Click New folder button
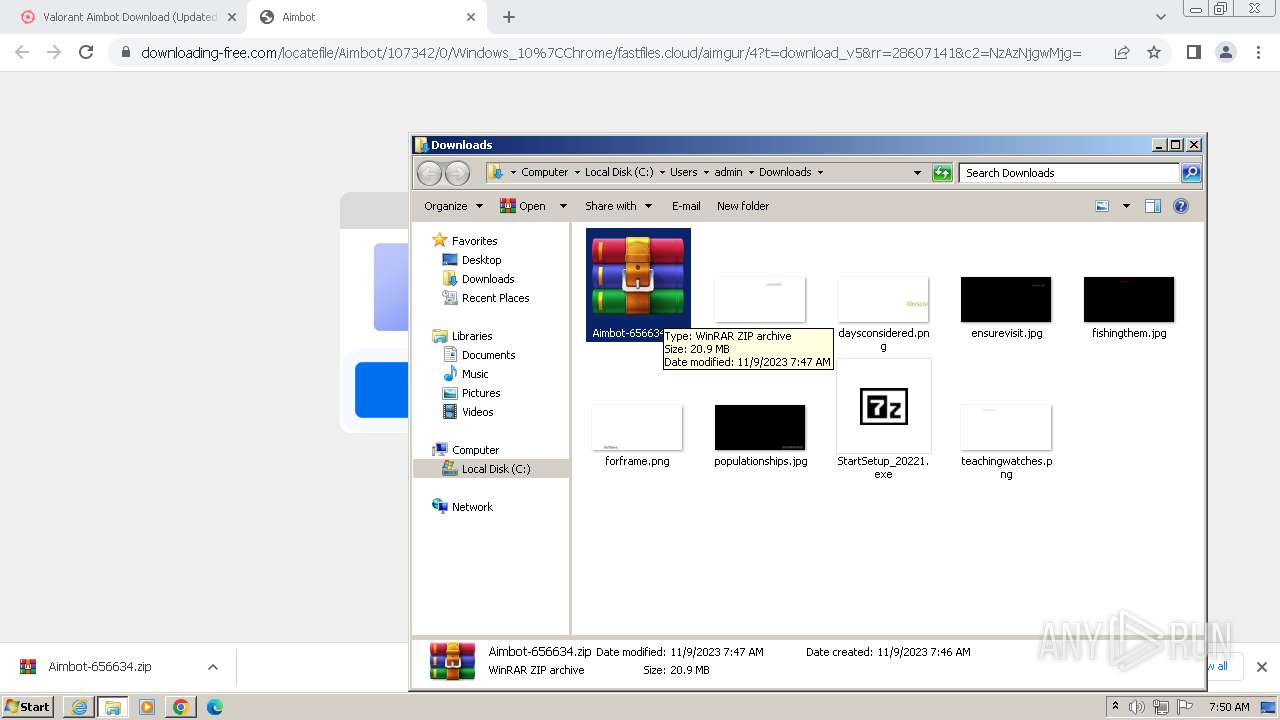The height and width of the screenshot is (720, 1280). coord(743,206)
